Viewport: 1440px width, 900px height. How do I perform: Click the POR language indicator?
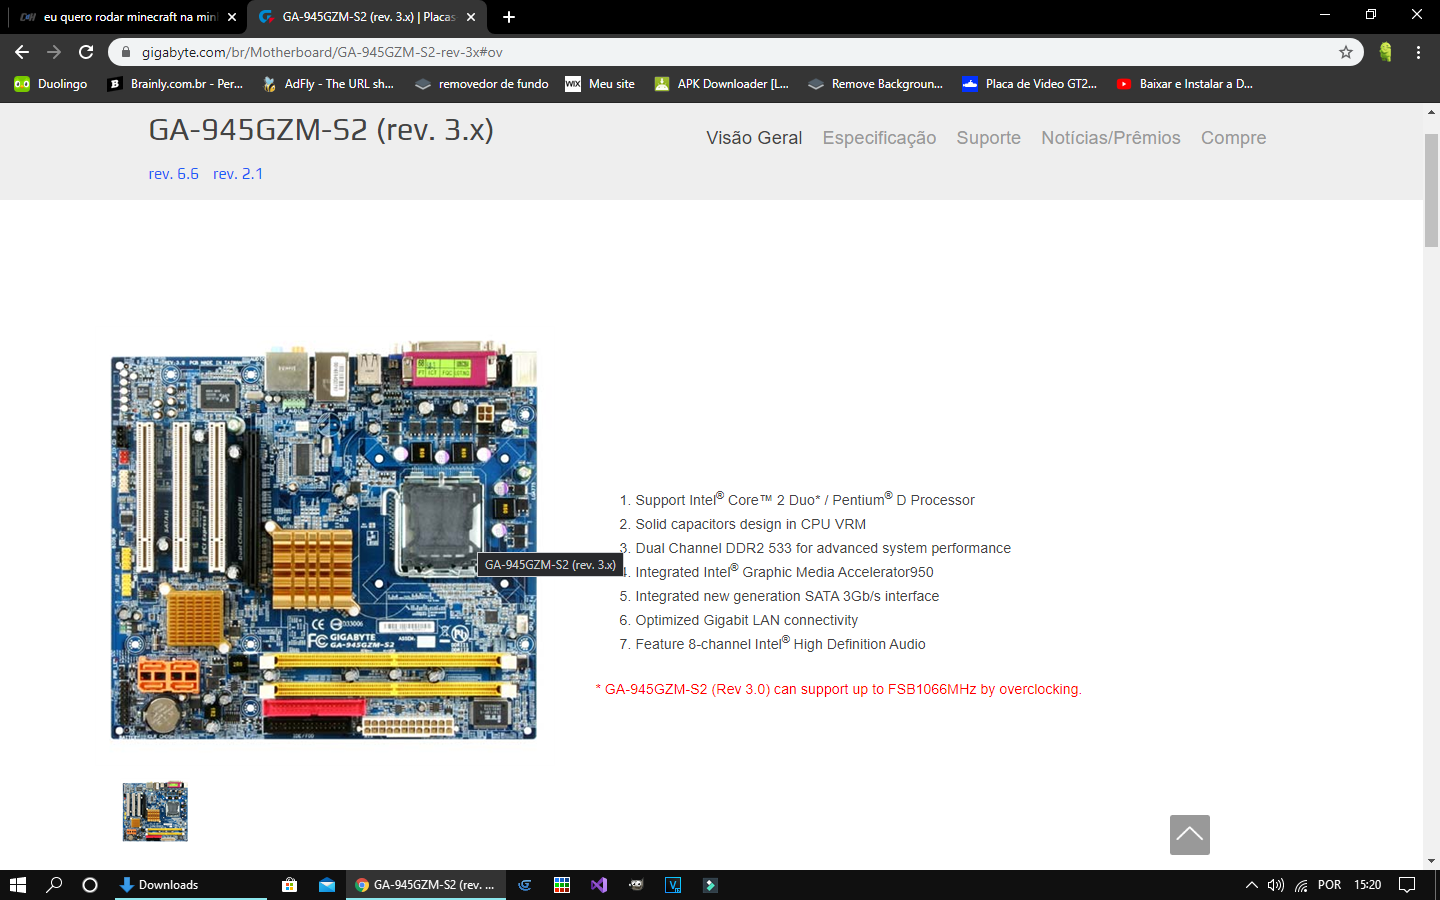1330,885
